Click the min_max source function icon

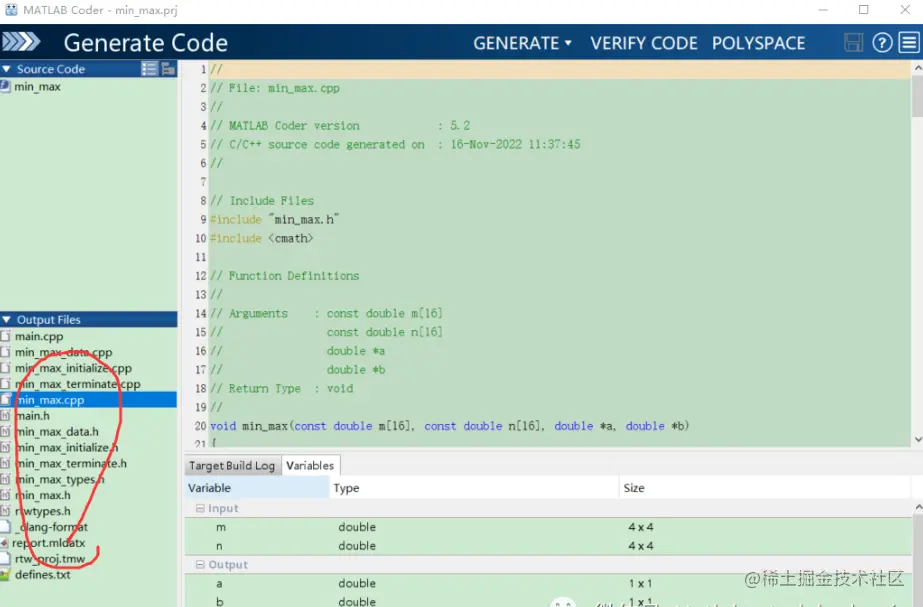click(x=5, y=87)
